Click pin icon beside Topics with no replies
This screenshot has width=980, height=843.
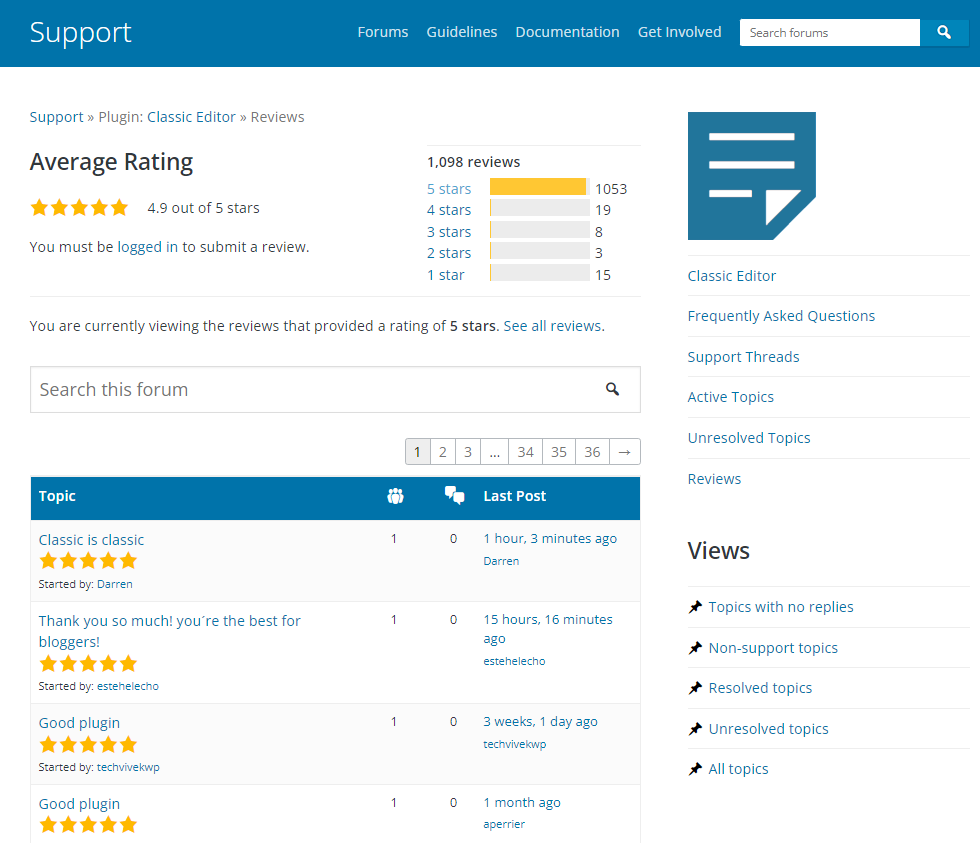pyautogui.click(x=695, y=607)
